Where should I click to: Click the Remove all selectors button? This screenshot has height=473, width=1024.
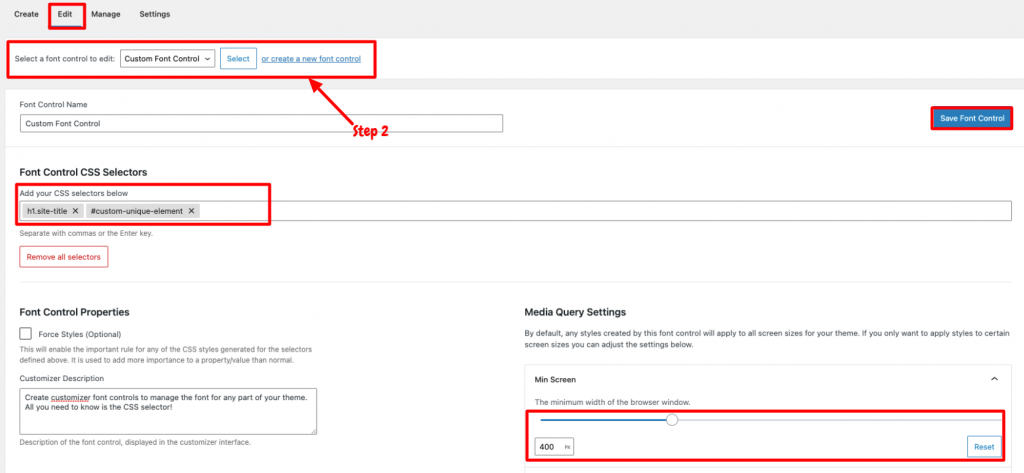pos(64,257)
